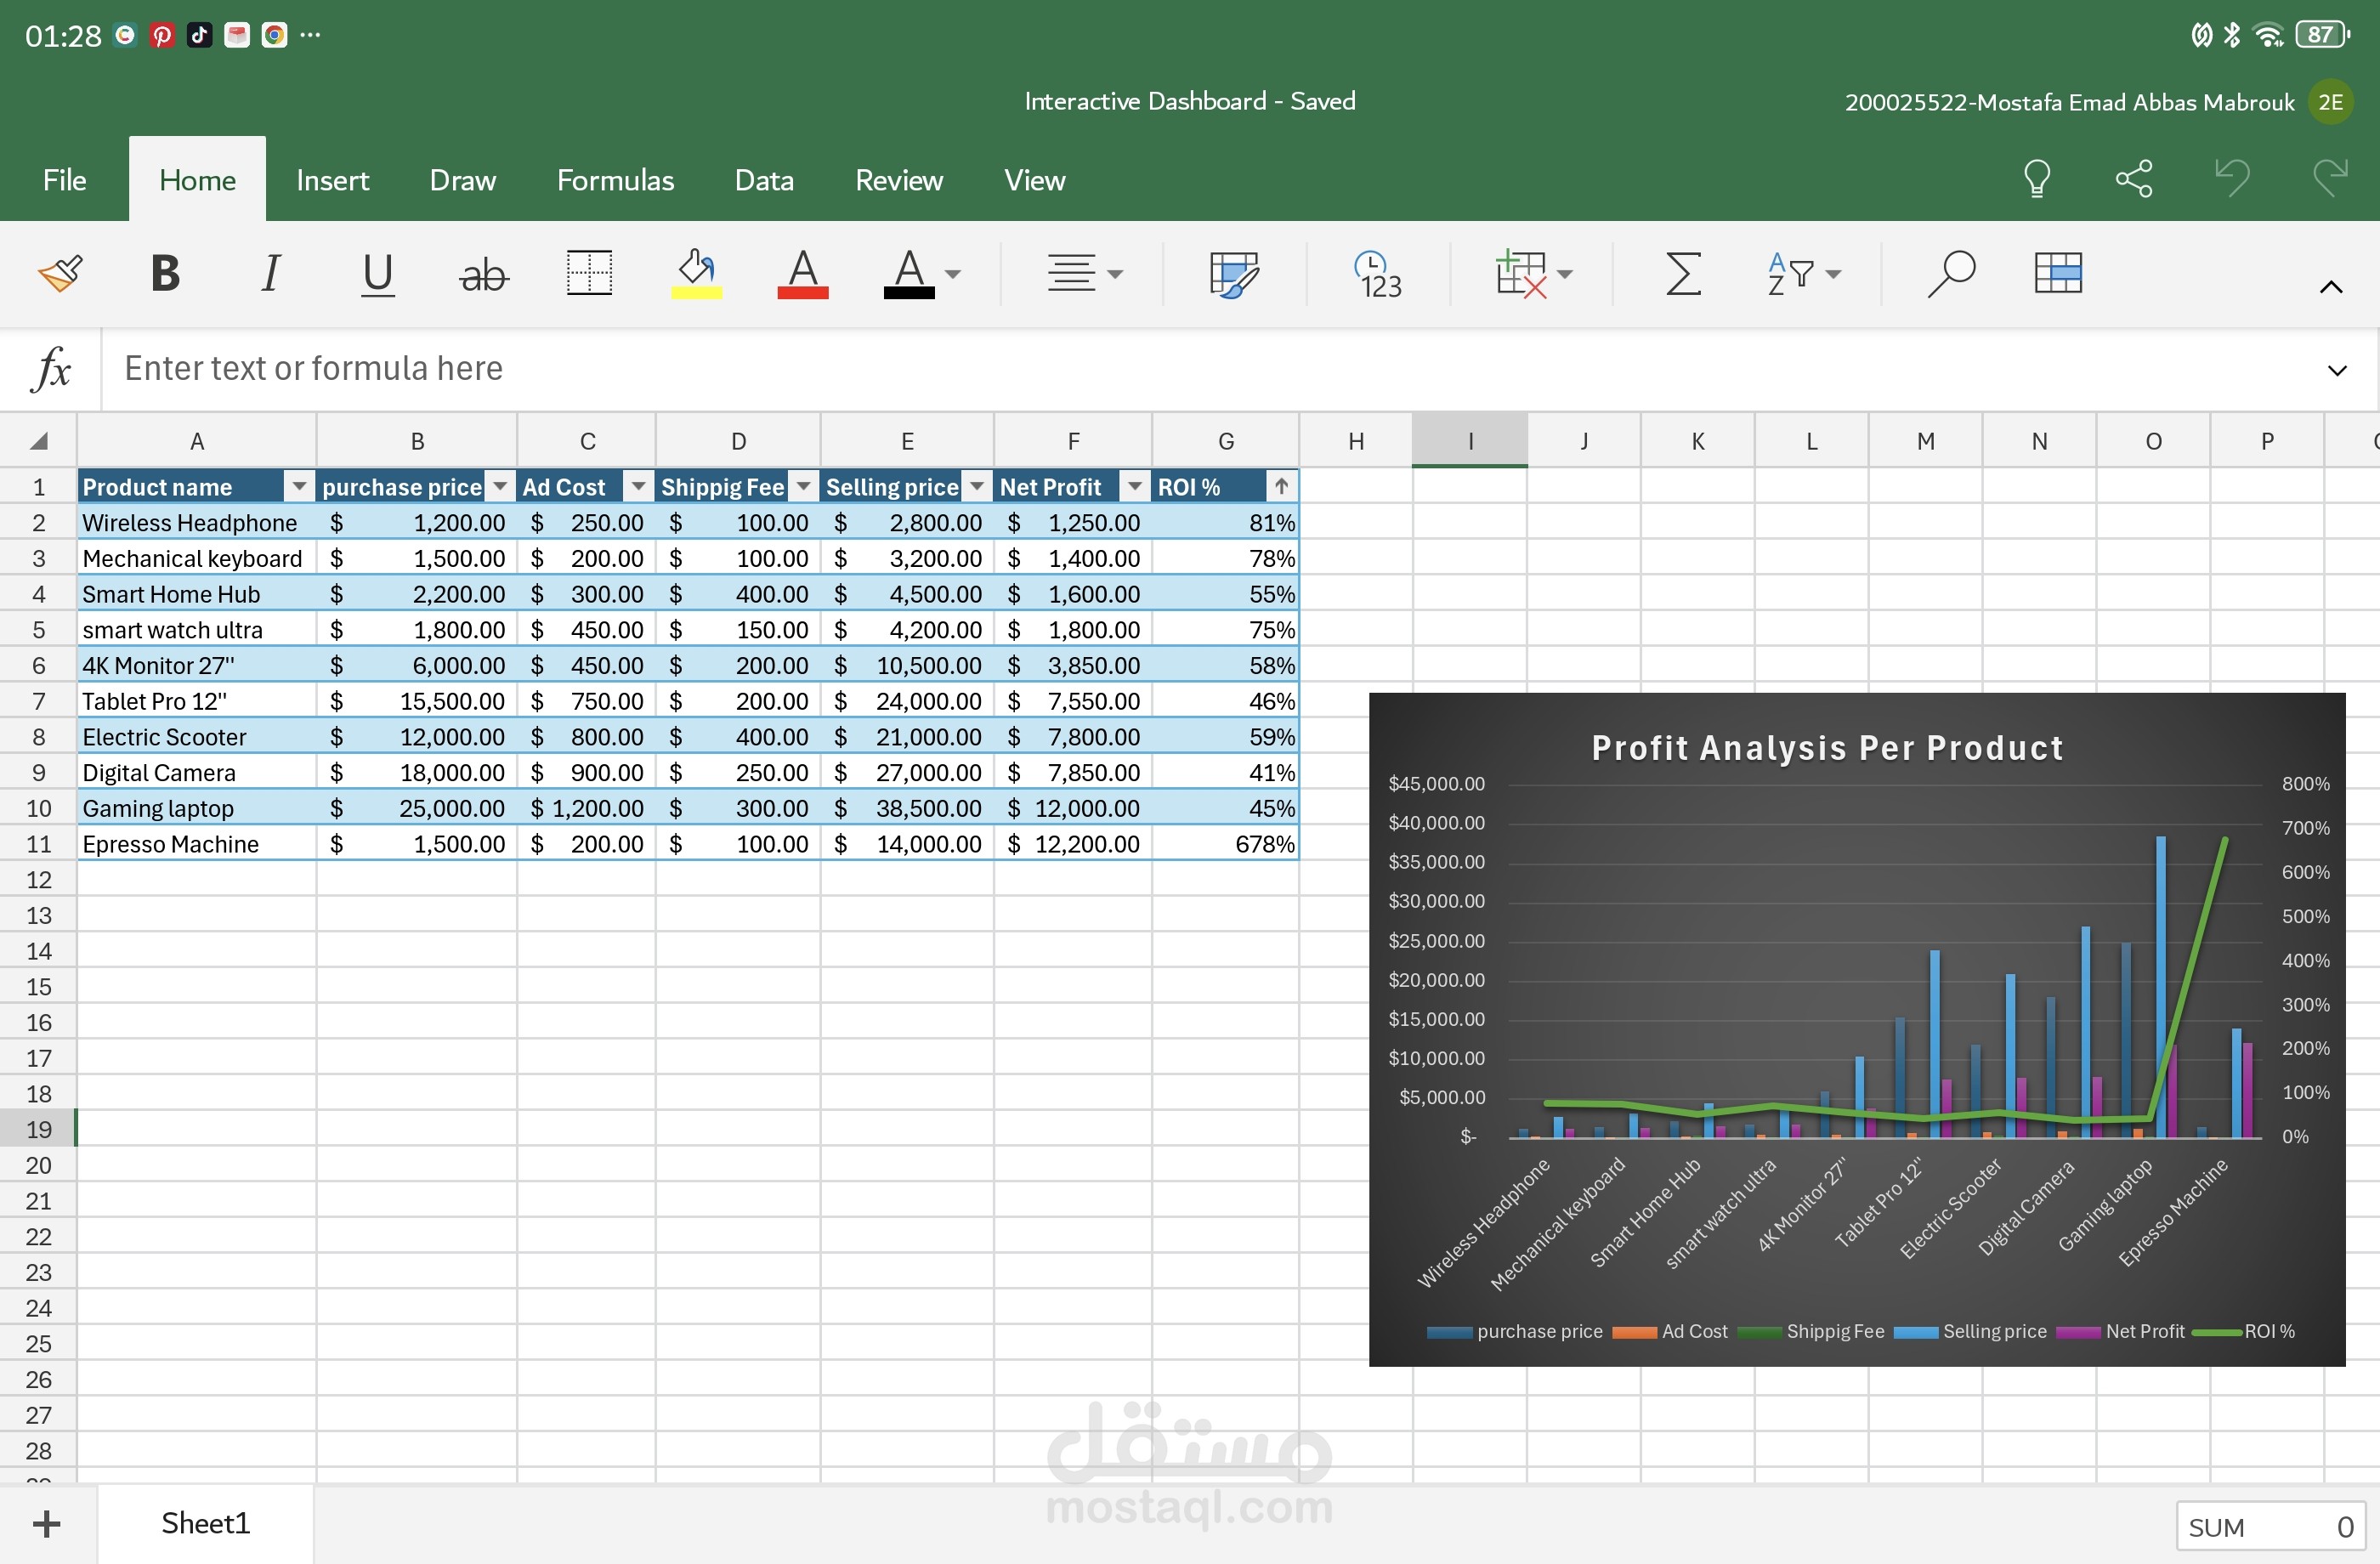The height and width of the screenshot is (1564, 2380).
Task: Click the ROI % legend entry
Action: pos(2243,1331)
